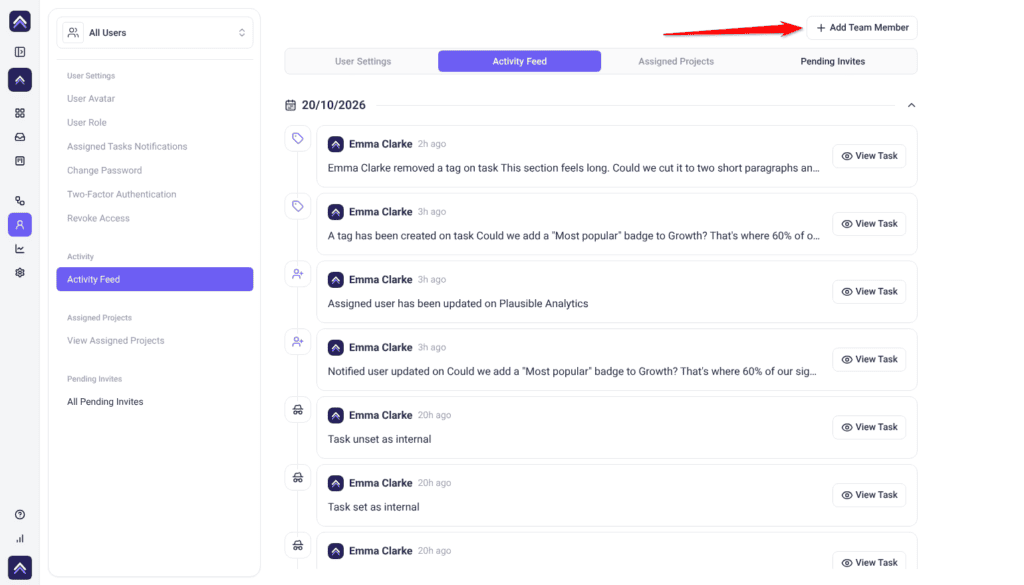
Task: Click Emma Clarke avatar in Plausible Analytics entry
Action: pyautogui.click(x=336, y=279)
